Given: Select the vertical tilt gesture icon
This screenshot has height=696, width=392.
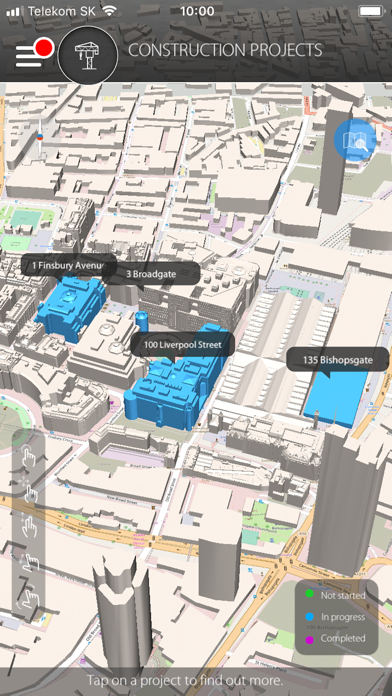Looking at the screenshot, I should (x=28, y=524).
